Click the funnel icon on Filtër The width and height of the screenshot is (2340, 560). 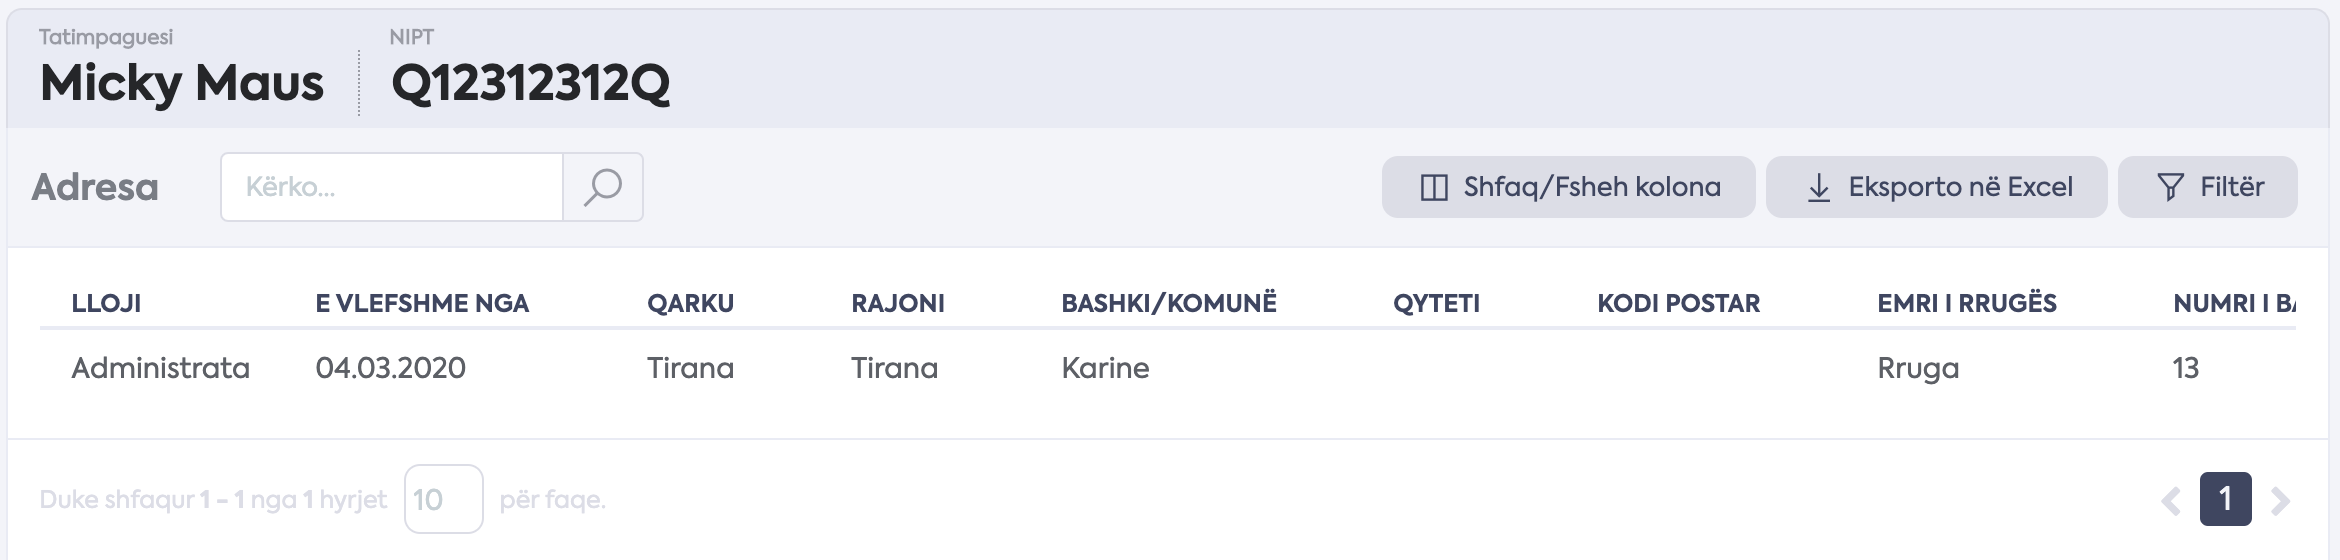2170,187
